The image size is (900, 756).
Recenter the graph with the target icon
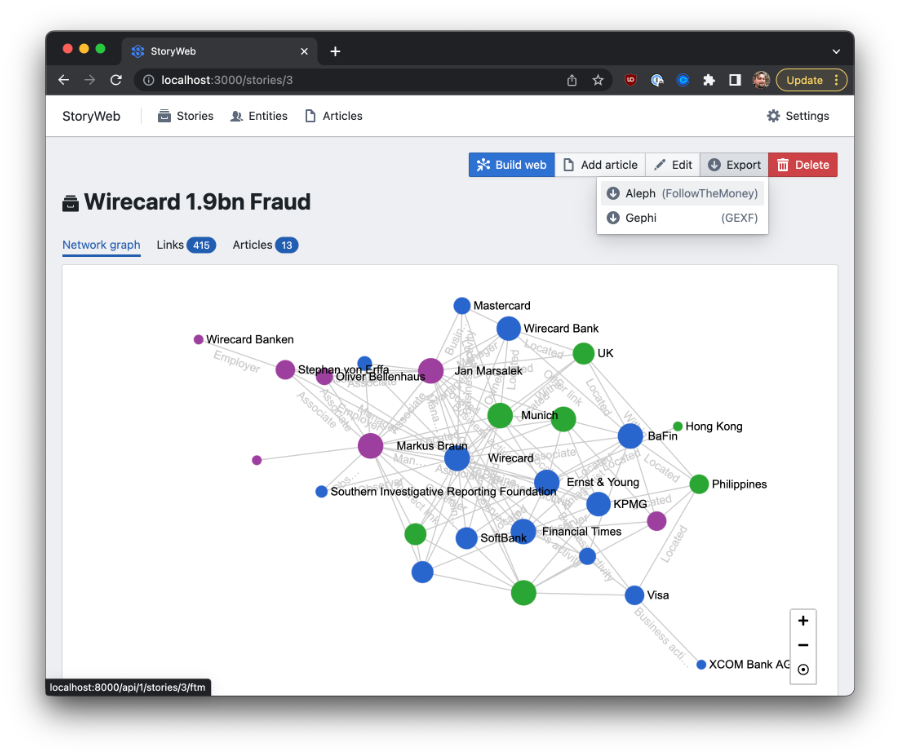803,668
